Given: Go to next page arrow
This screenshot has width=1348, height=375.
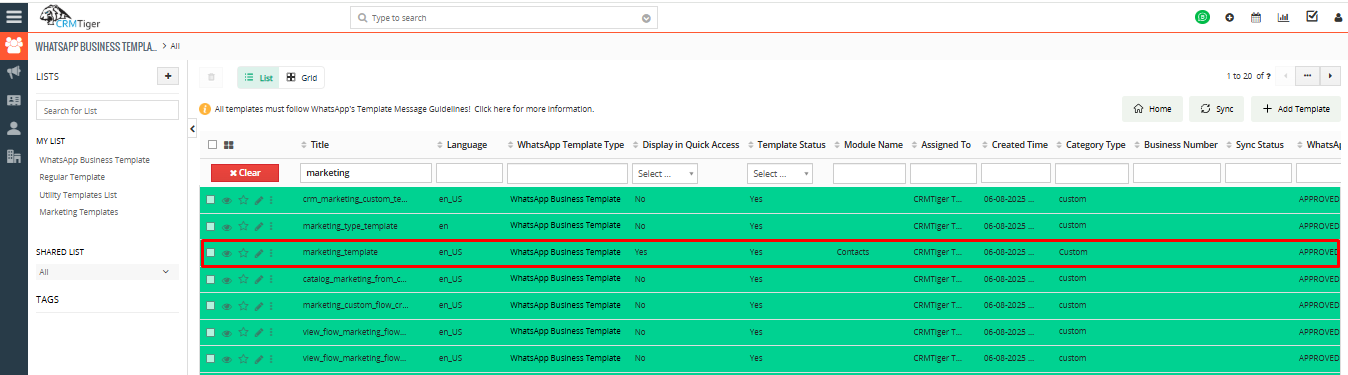Looking at the screenshot, I should pos(1330,76).
